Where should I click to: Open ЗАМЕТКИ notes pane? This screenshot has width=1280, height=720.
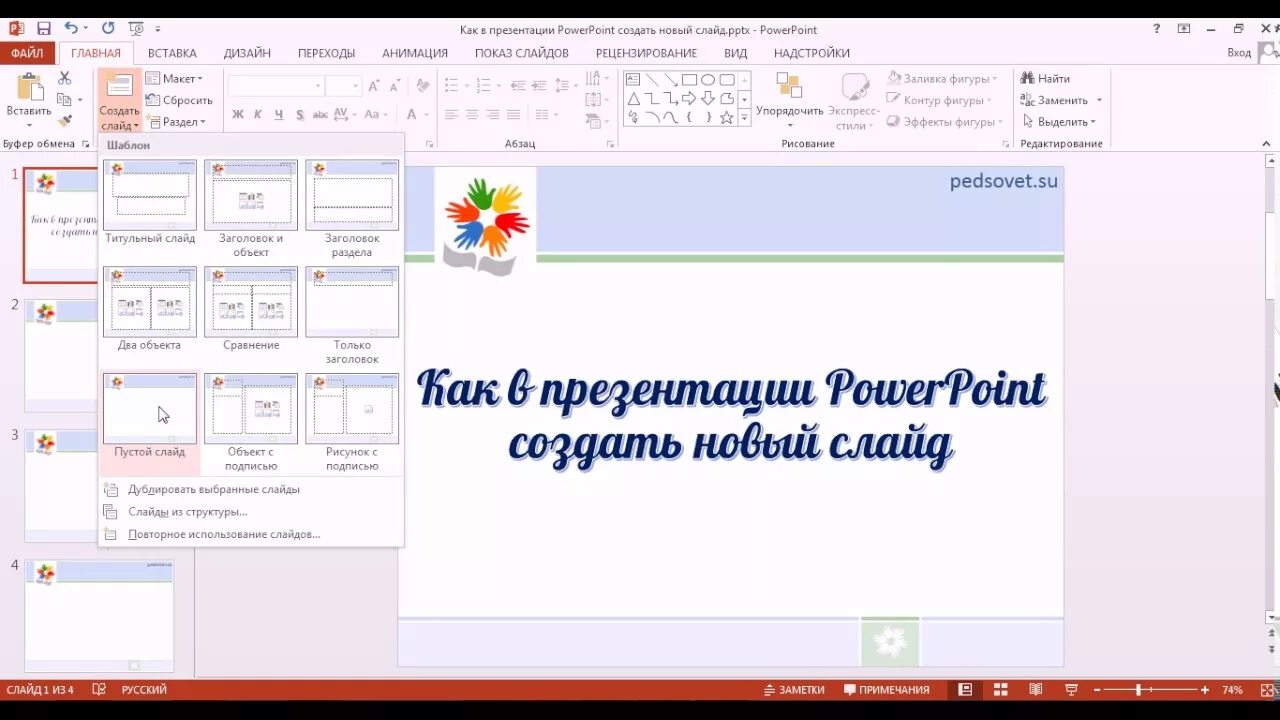point(794,690)
